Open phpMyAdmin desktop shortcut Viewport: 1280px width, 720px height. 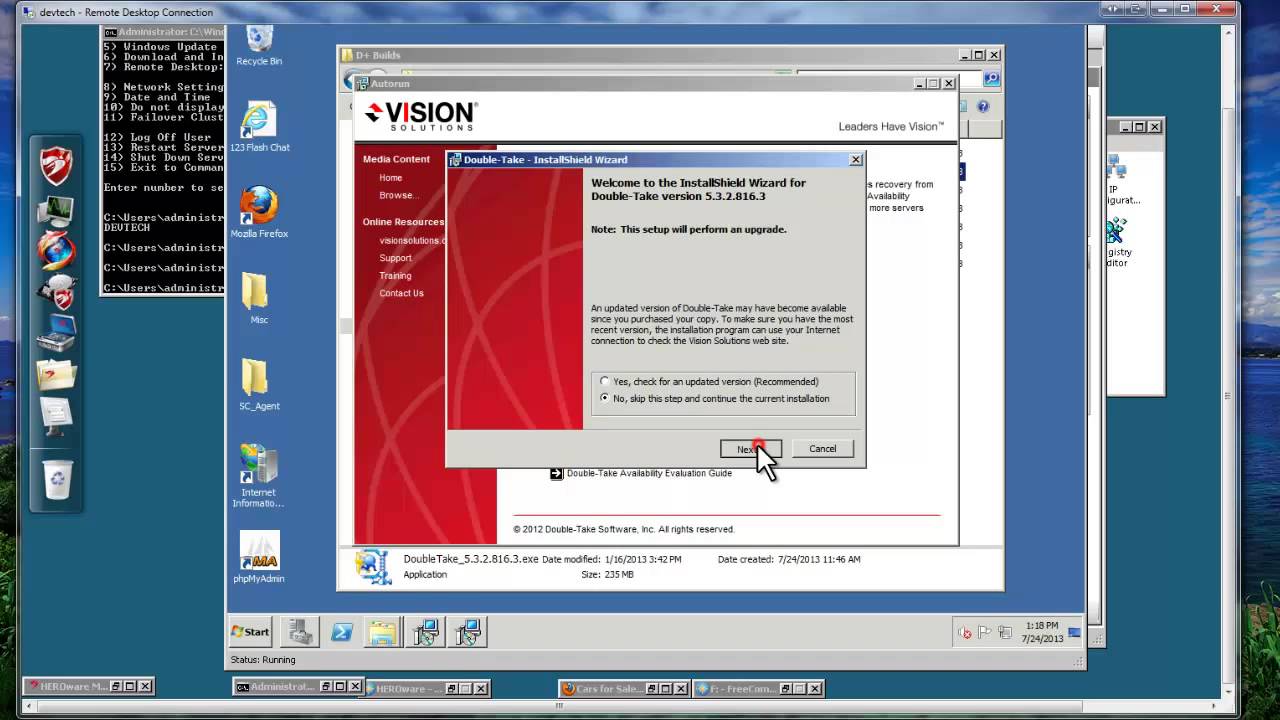[x=259, y=557]
